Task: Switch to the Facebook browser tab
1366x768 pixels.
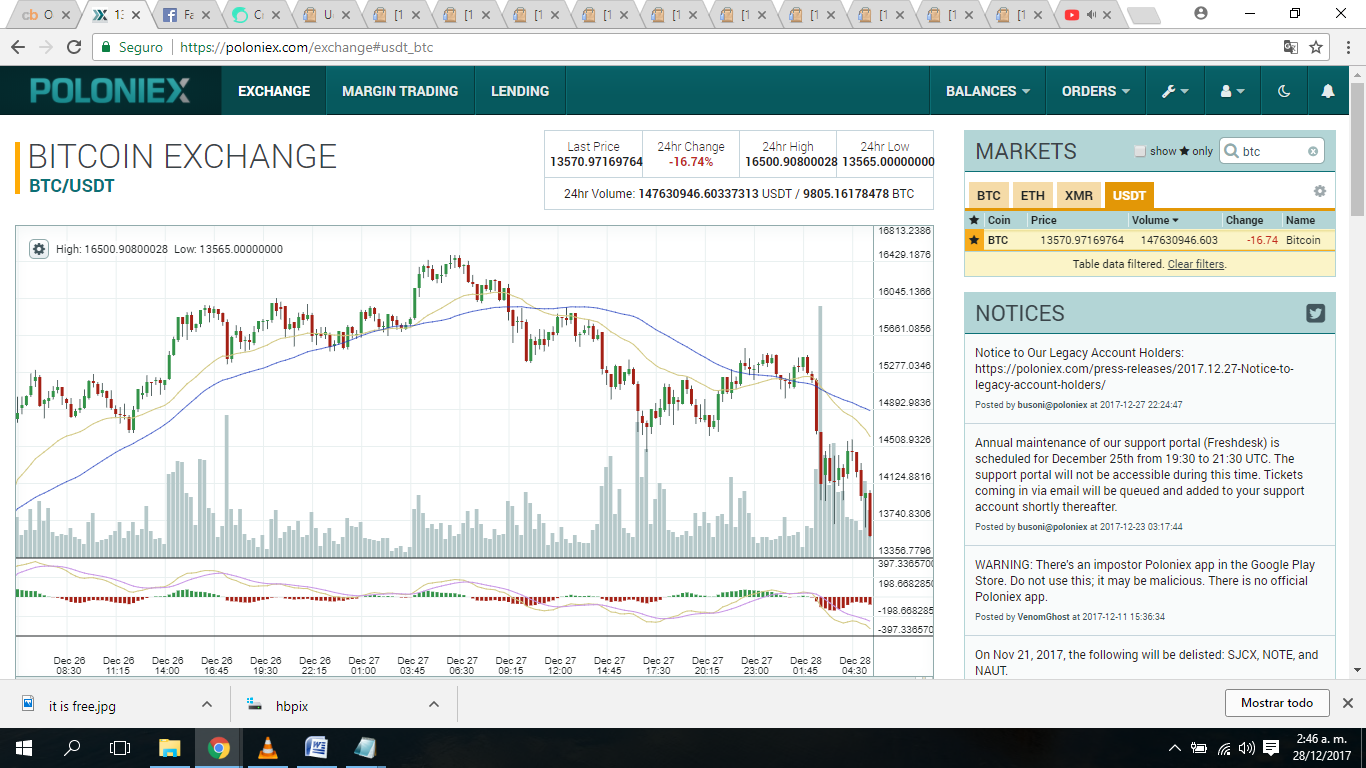Action: (x=184, y=15)
